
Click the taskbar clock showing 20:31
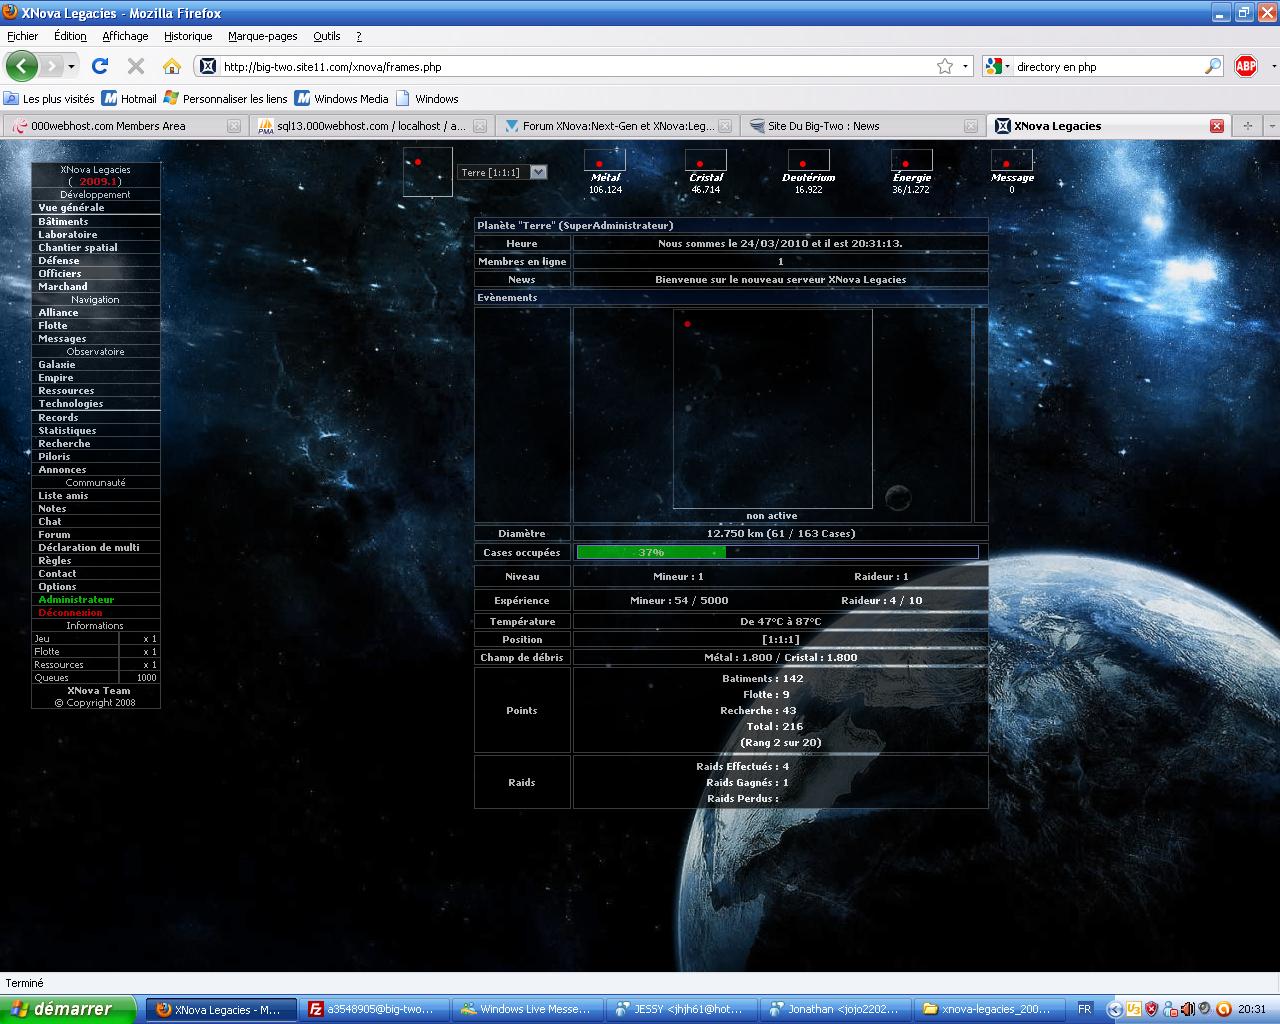(1251, 1009)
